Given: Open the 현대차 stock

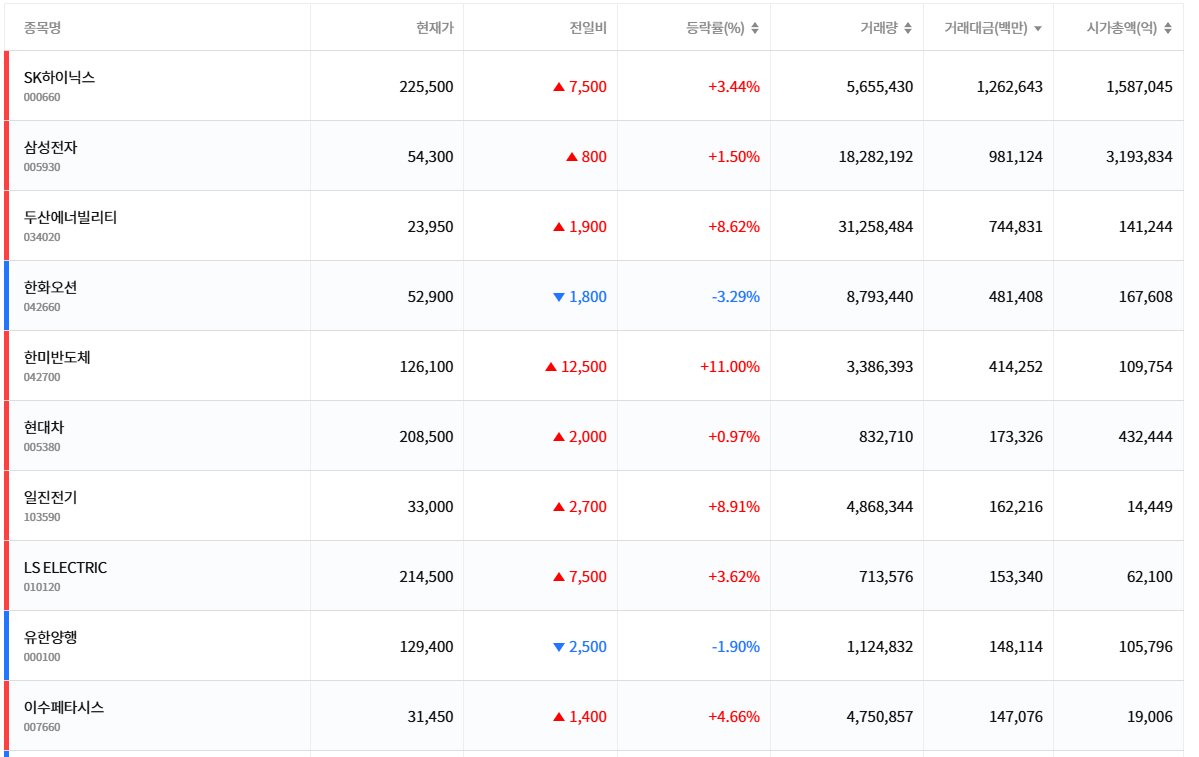Looking at the screenshot, I should coord(44,427).
